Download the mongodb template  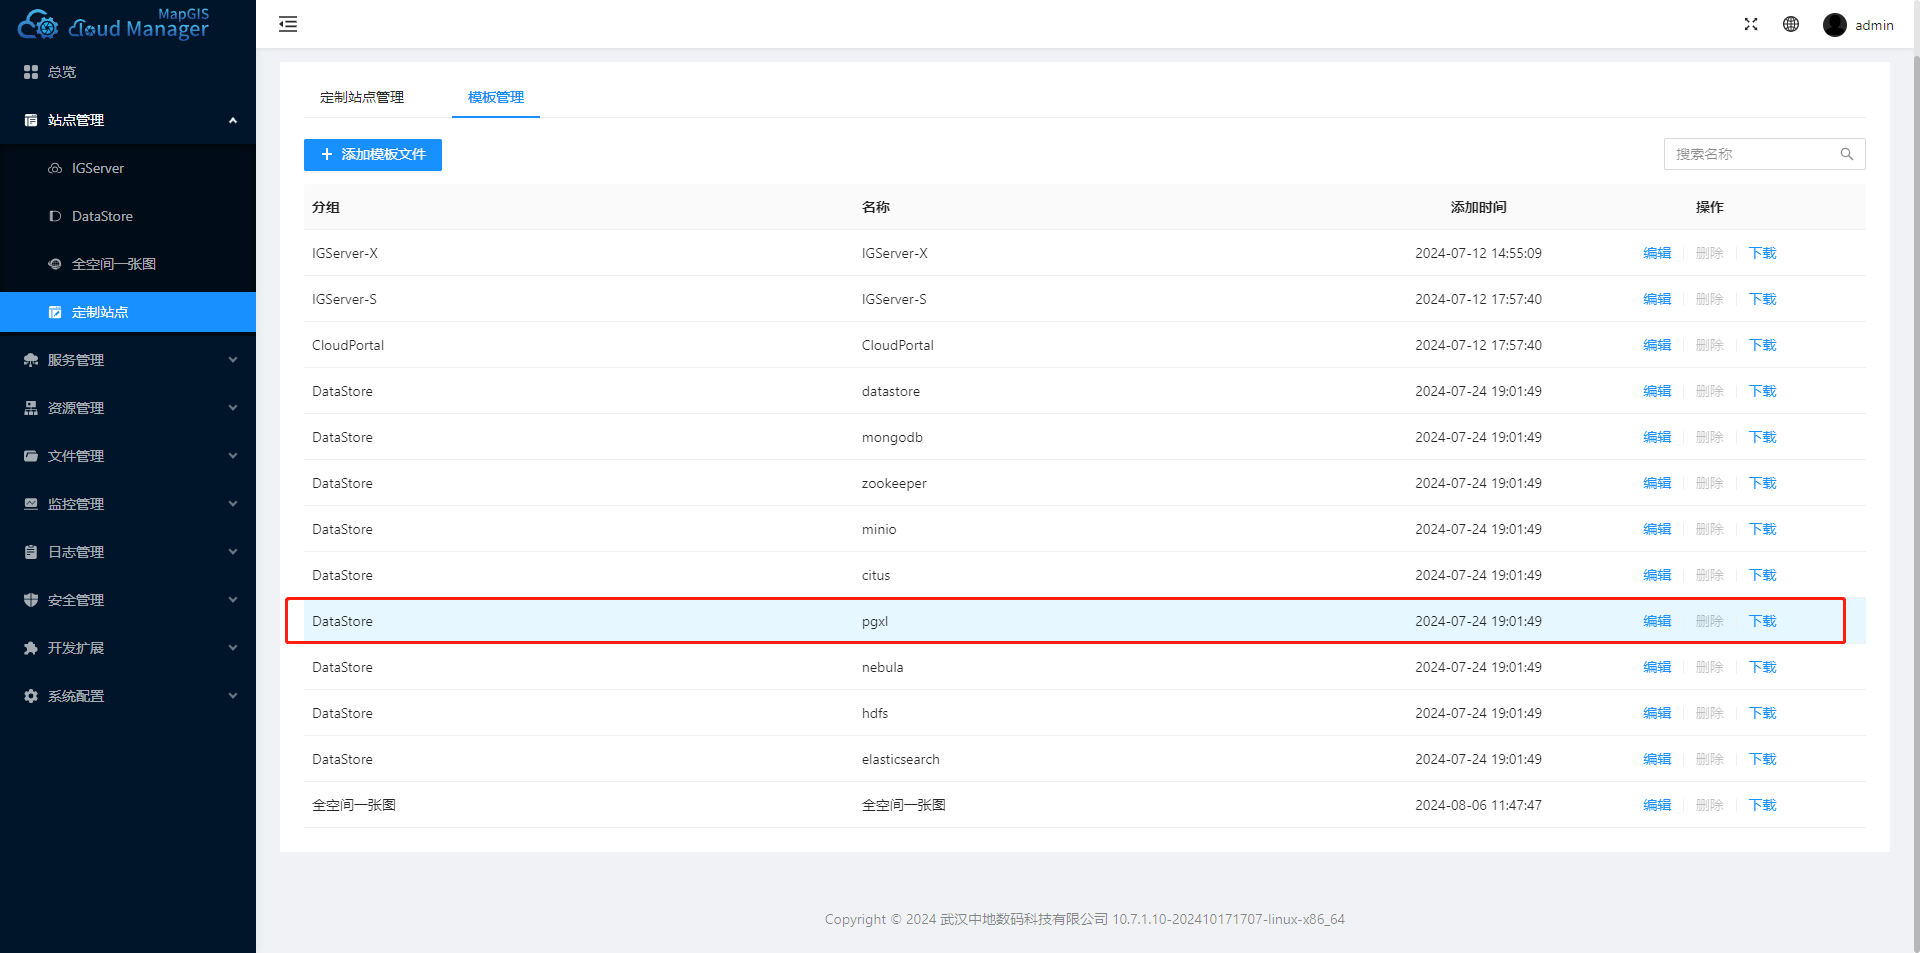tap(1762, 437)
